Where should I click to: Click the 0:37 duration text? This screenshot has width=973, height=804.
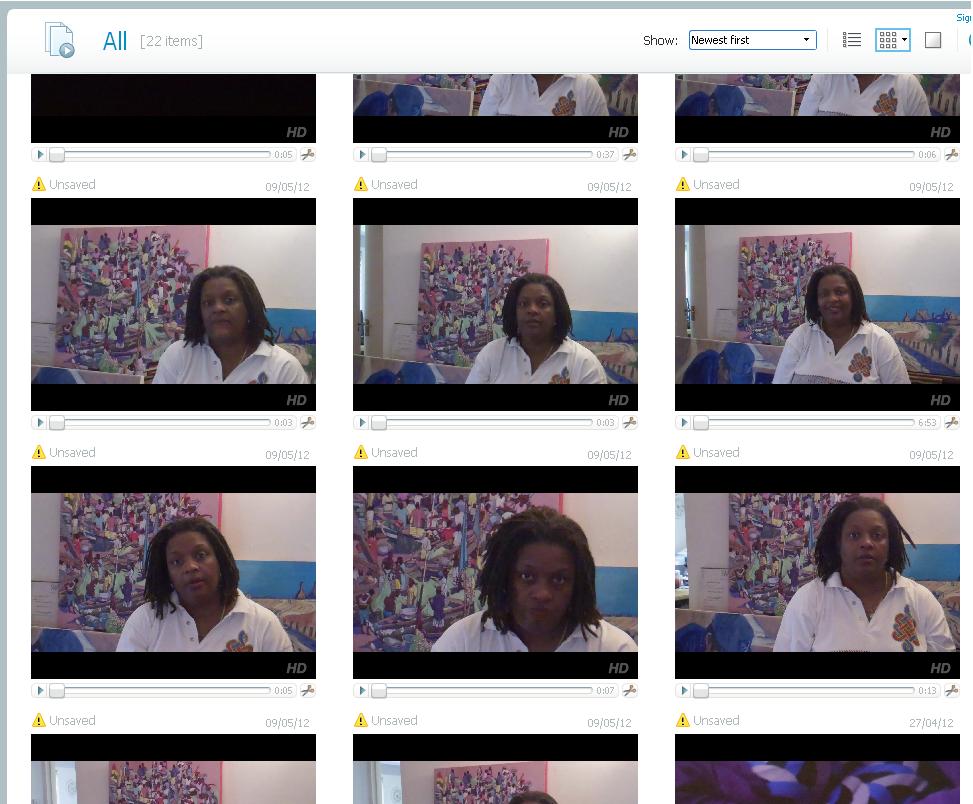tap(605, 154)
